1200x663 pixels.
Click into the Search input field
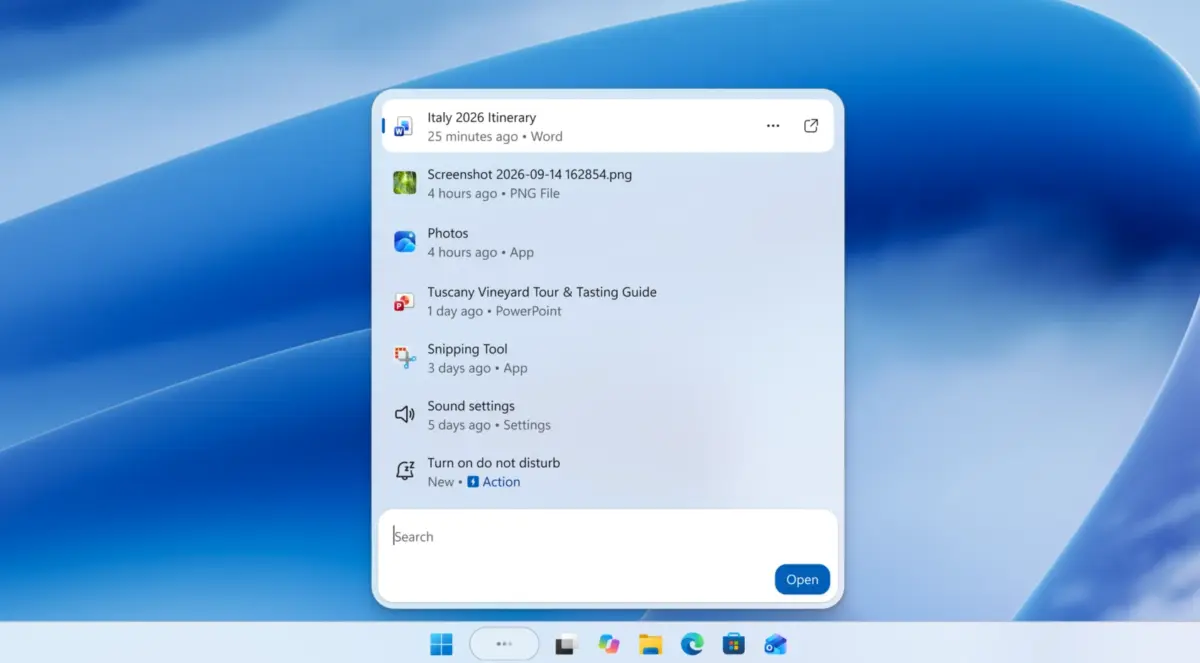607,537
